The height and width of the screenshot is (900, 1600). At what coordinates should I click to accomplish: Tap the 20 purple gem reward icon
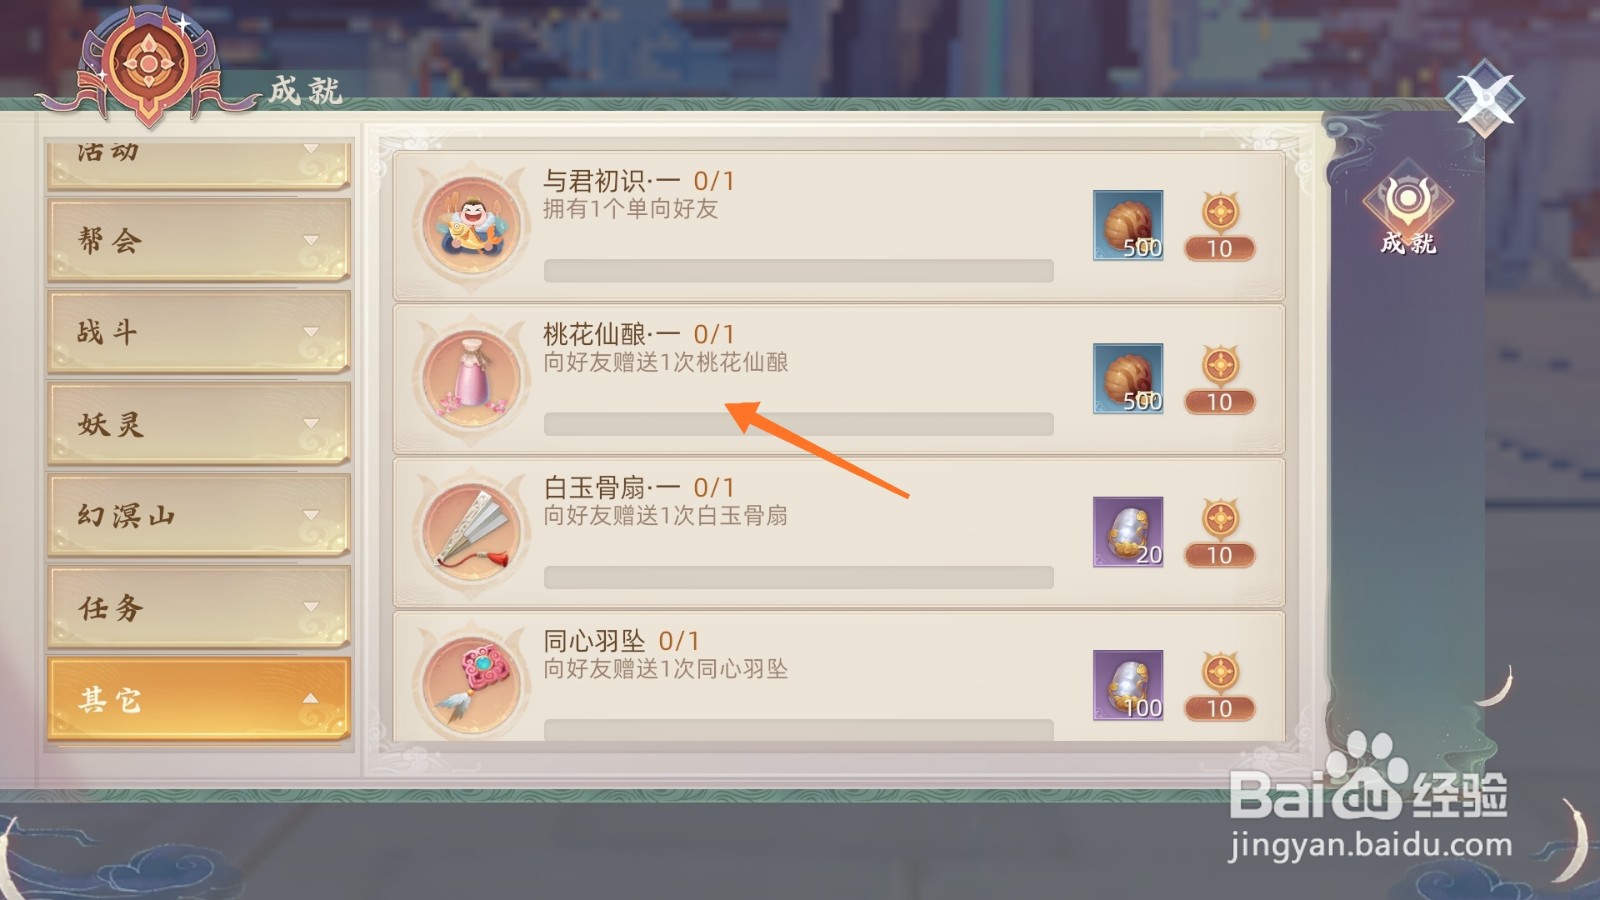(1128, 532)
